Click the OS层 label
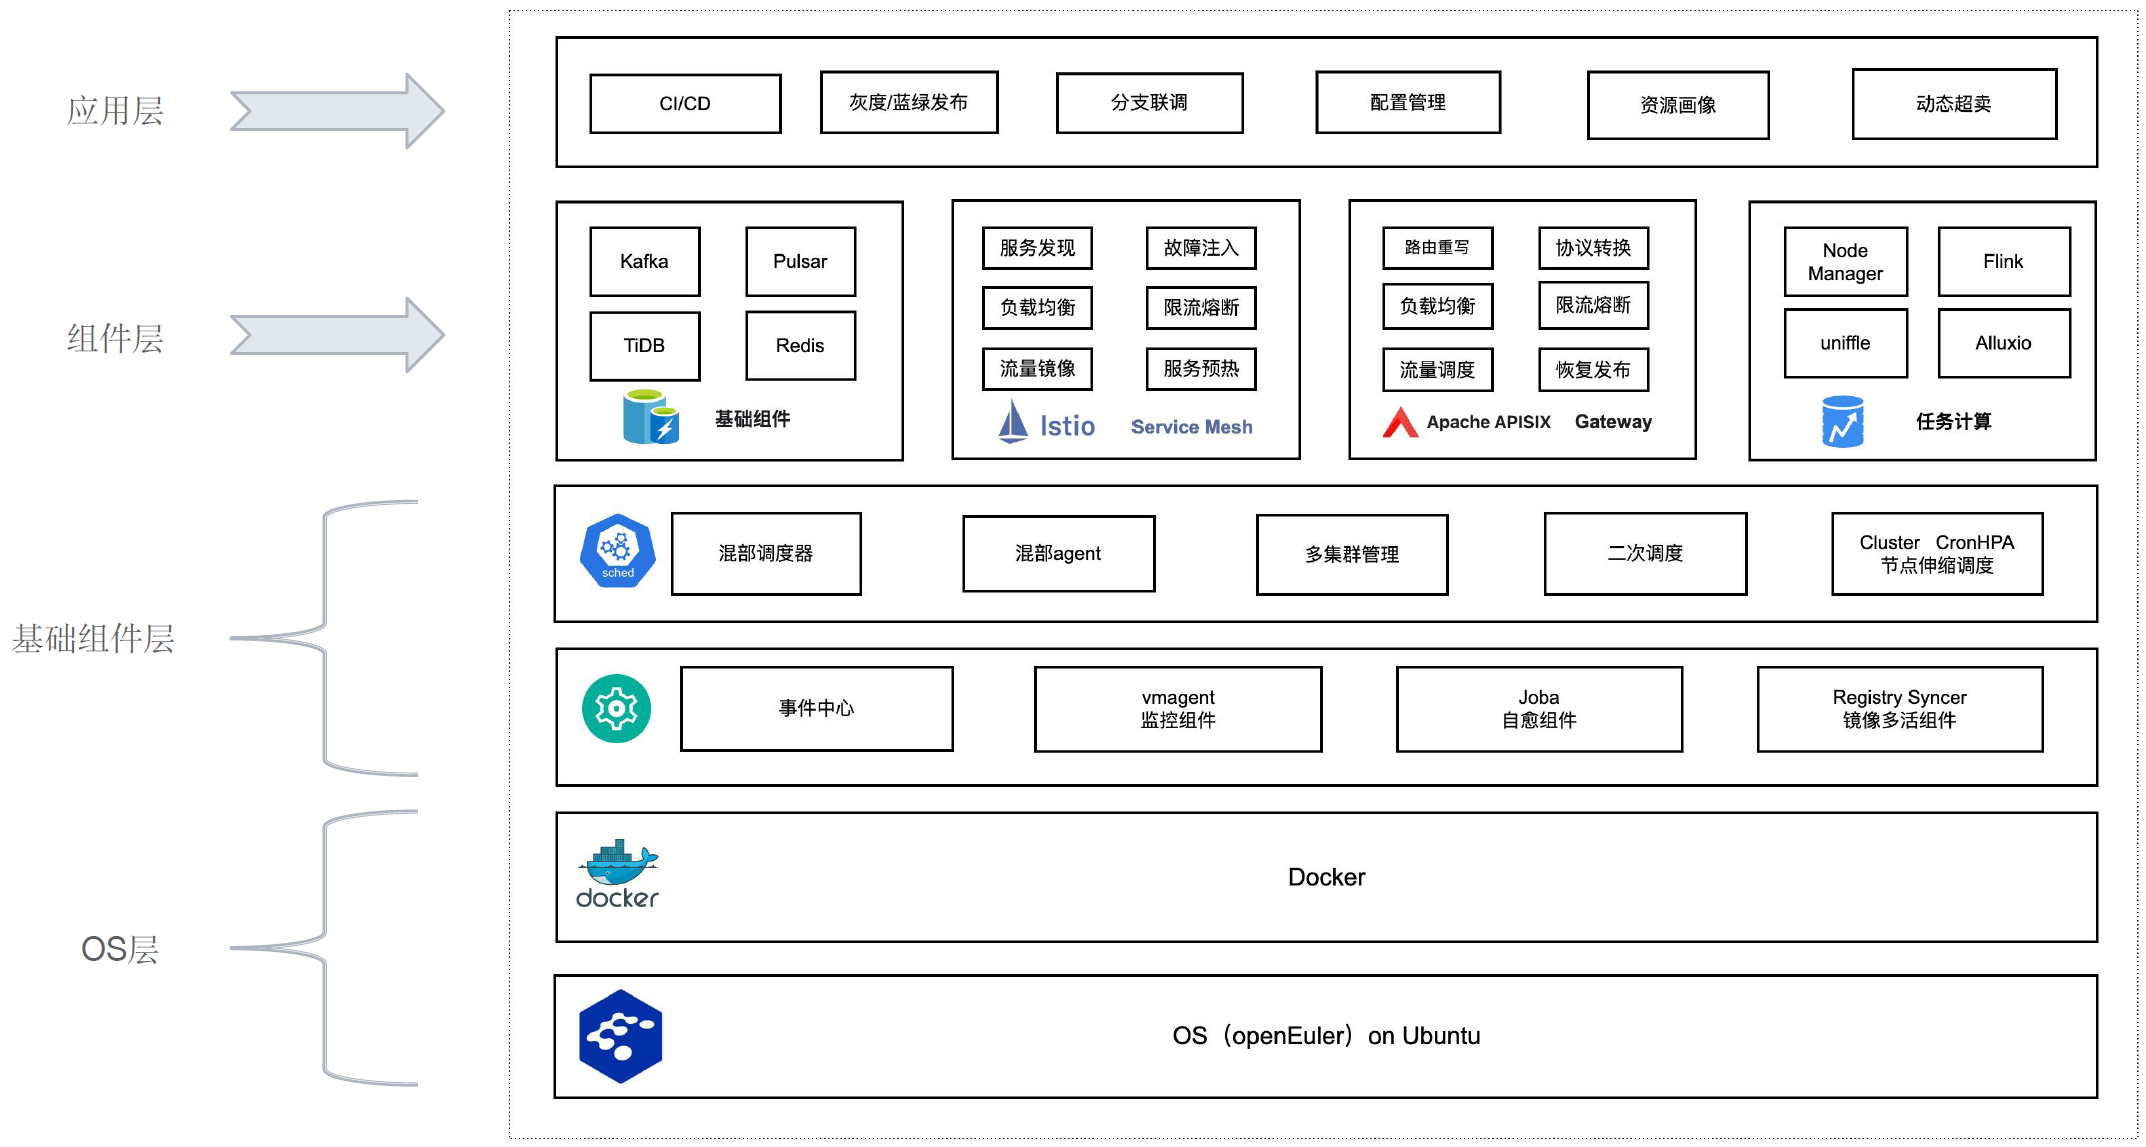Screen dimensions: 2146x1147 click(120, 949)
